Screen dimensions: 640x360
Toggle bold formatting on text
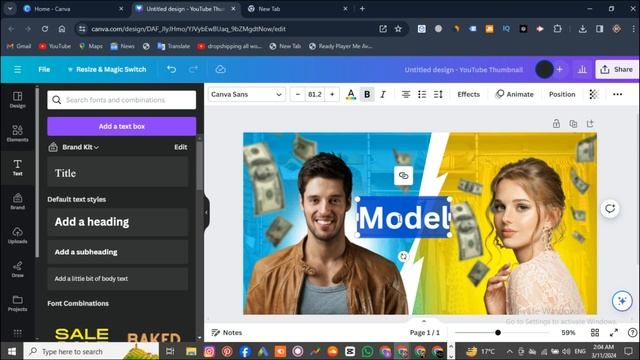coord(367,94)
